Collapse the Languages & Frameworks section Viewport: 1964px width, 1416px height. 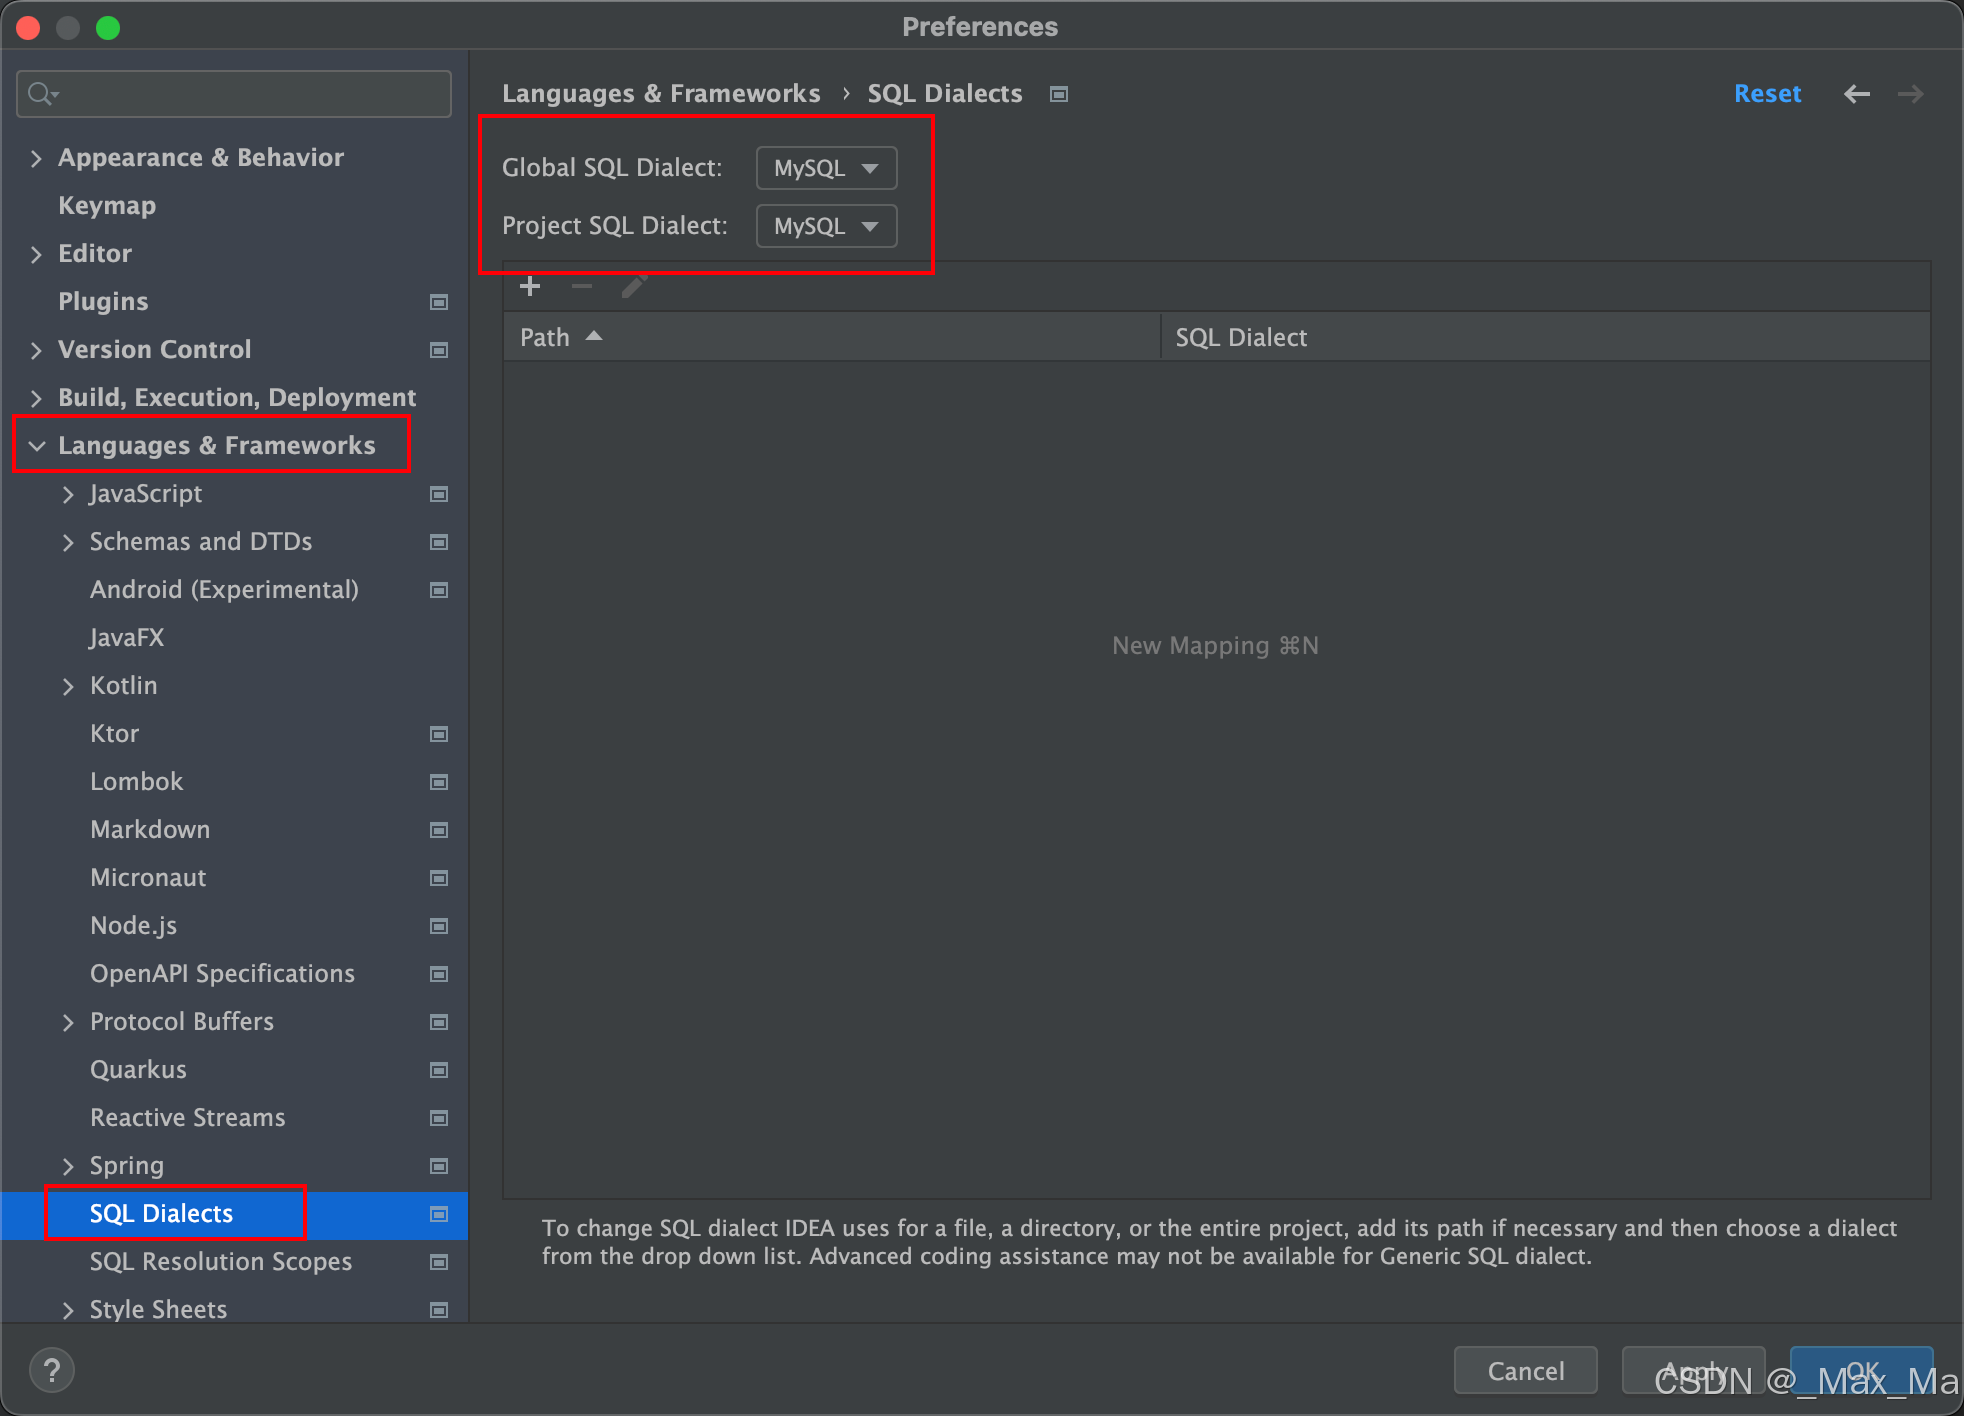tap(37, 446)
